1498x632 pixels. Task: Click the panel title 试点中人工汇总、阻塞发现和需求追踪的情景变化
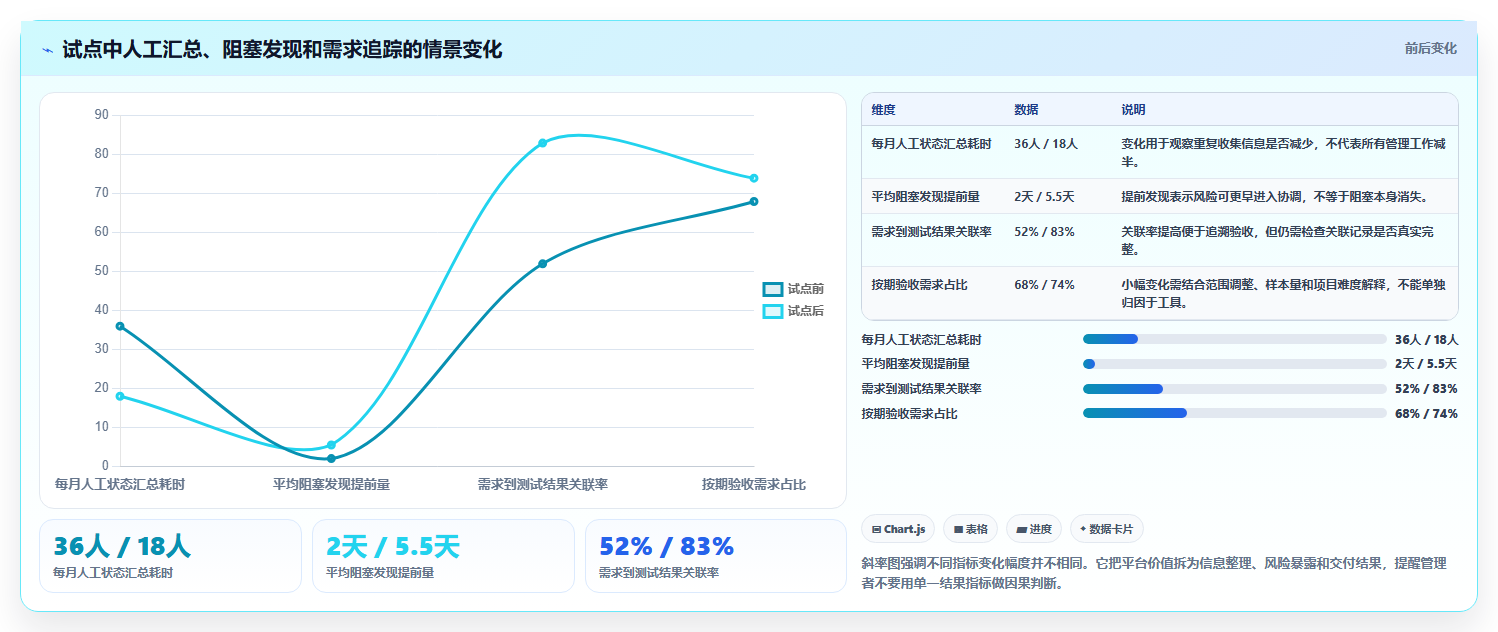tap(282, 49)
